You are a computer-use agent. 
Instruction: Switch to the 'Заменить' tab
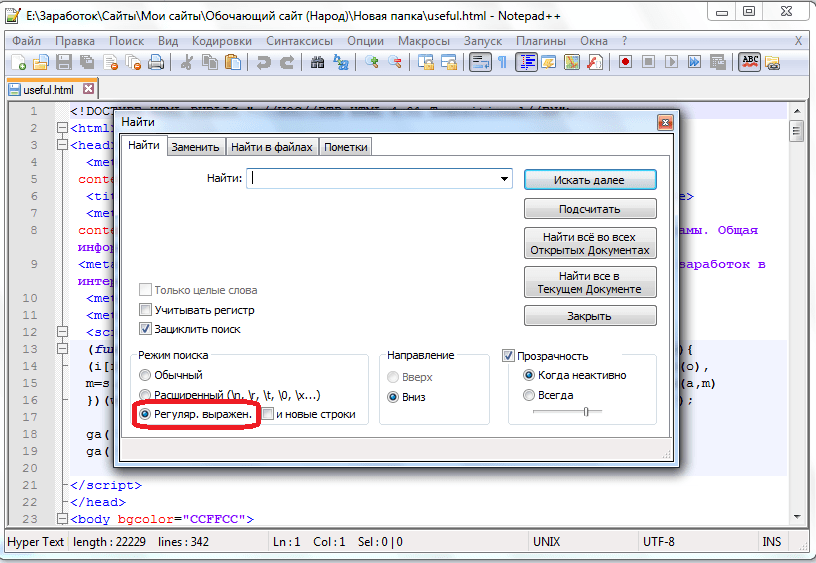[195, 147]
